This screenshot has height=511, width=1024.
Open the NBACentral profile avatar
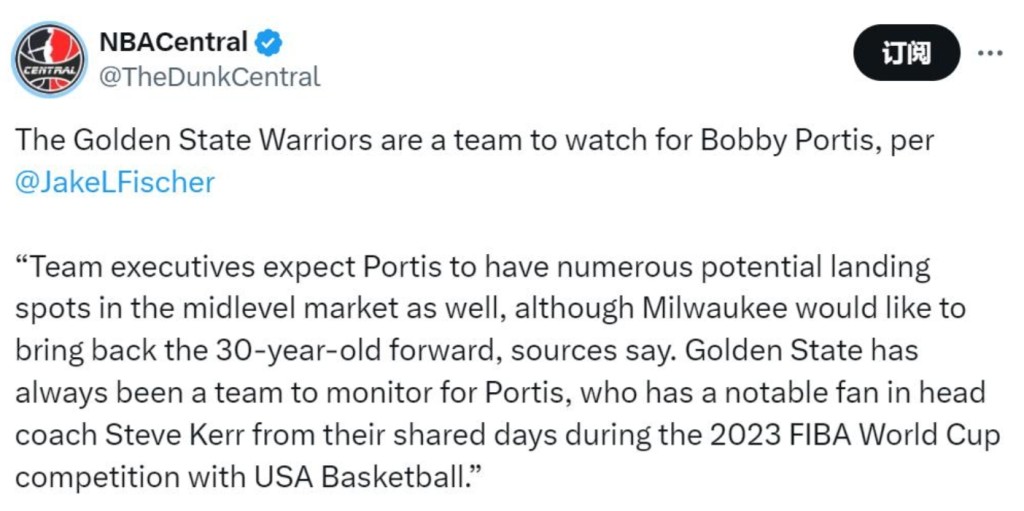coord(50,59)
